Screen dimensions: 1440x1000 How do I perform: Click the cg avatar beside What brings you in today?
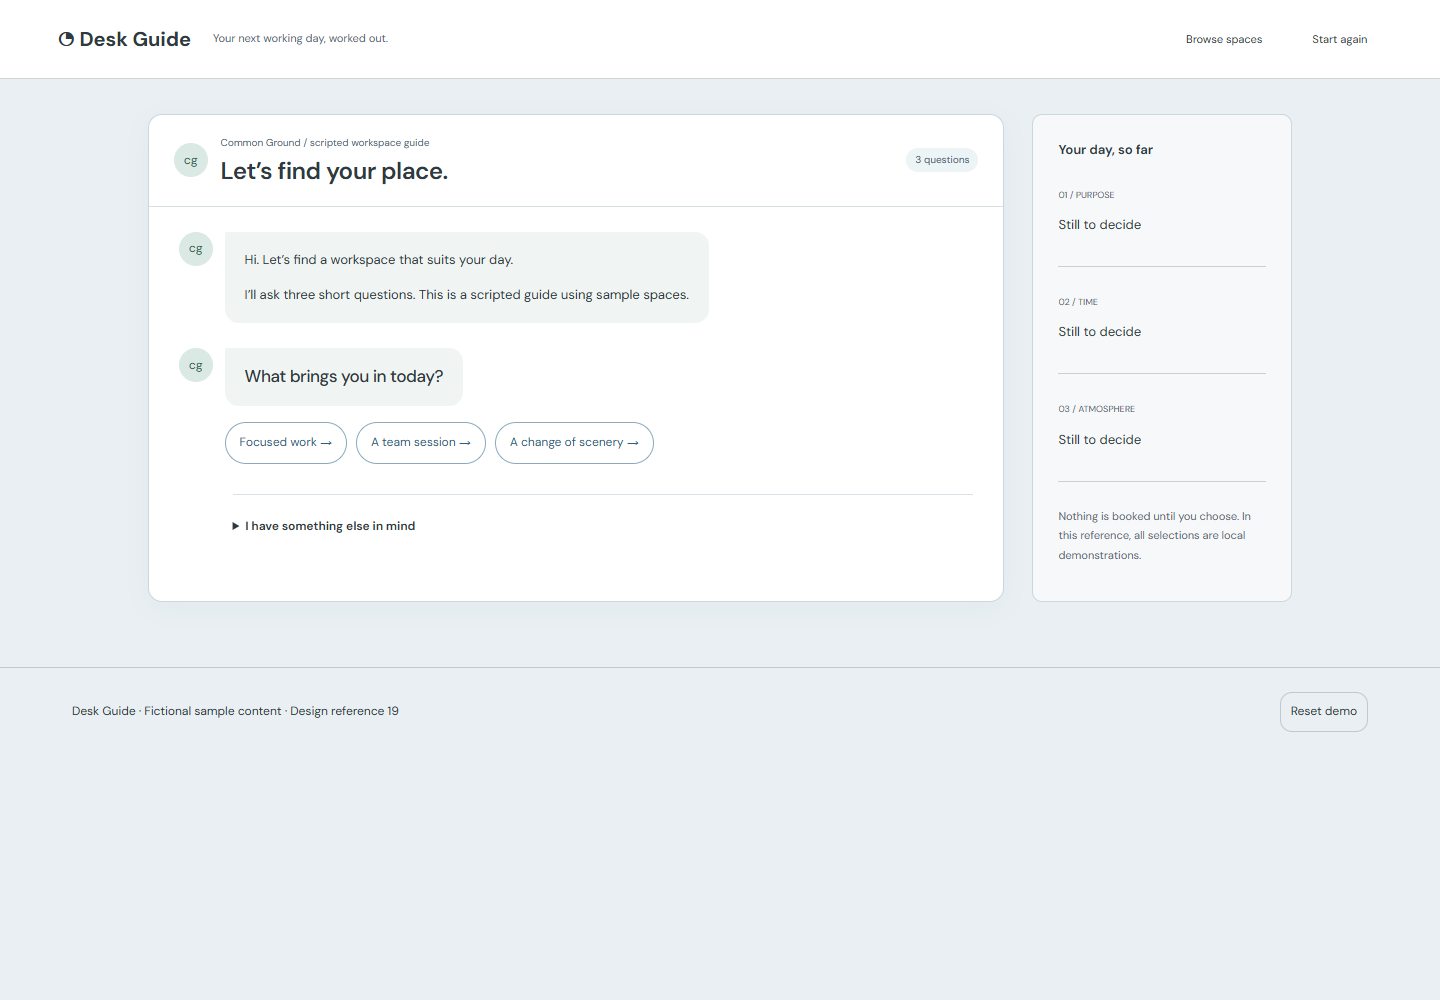[x=196, y=365]
